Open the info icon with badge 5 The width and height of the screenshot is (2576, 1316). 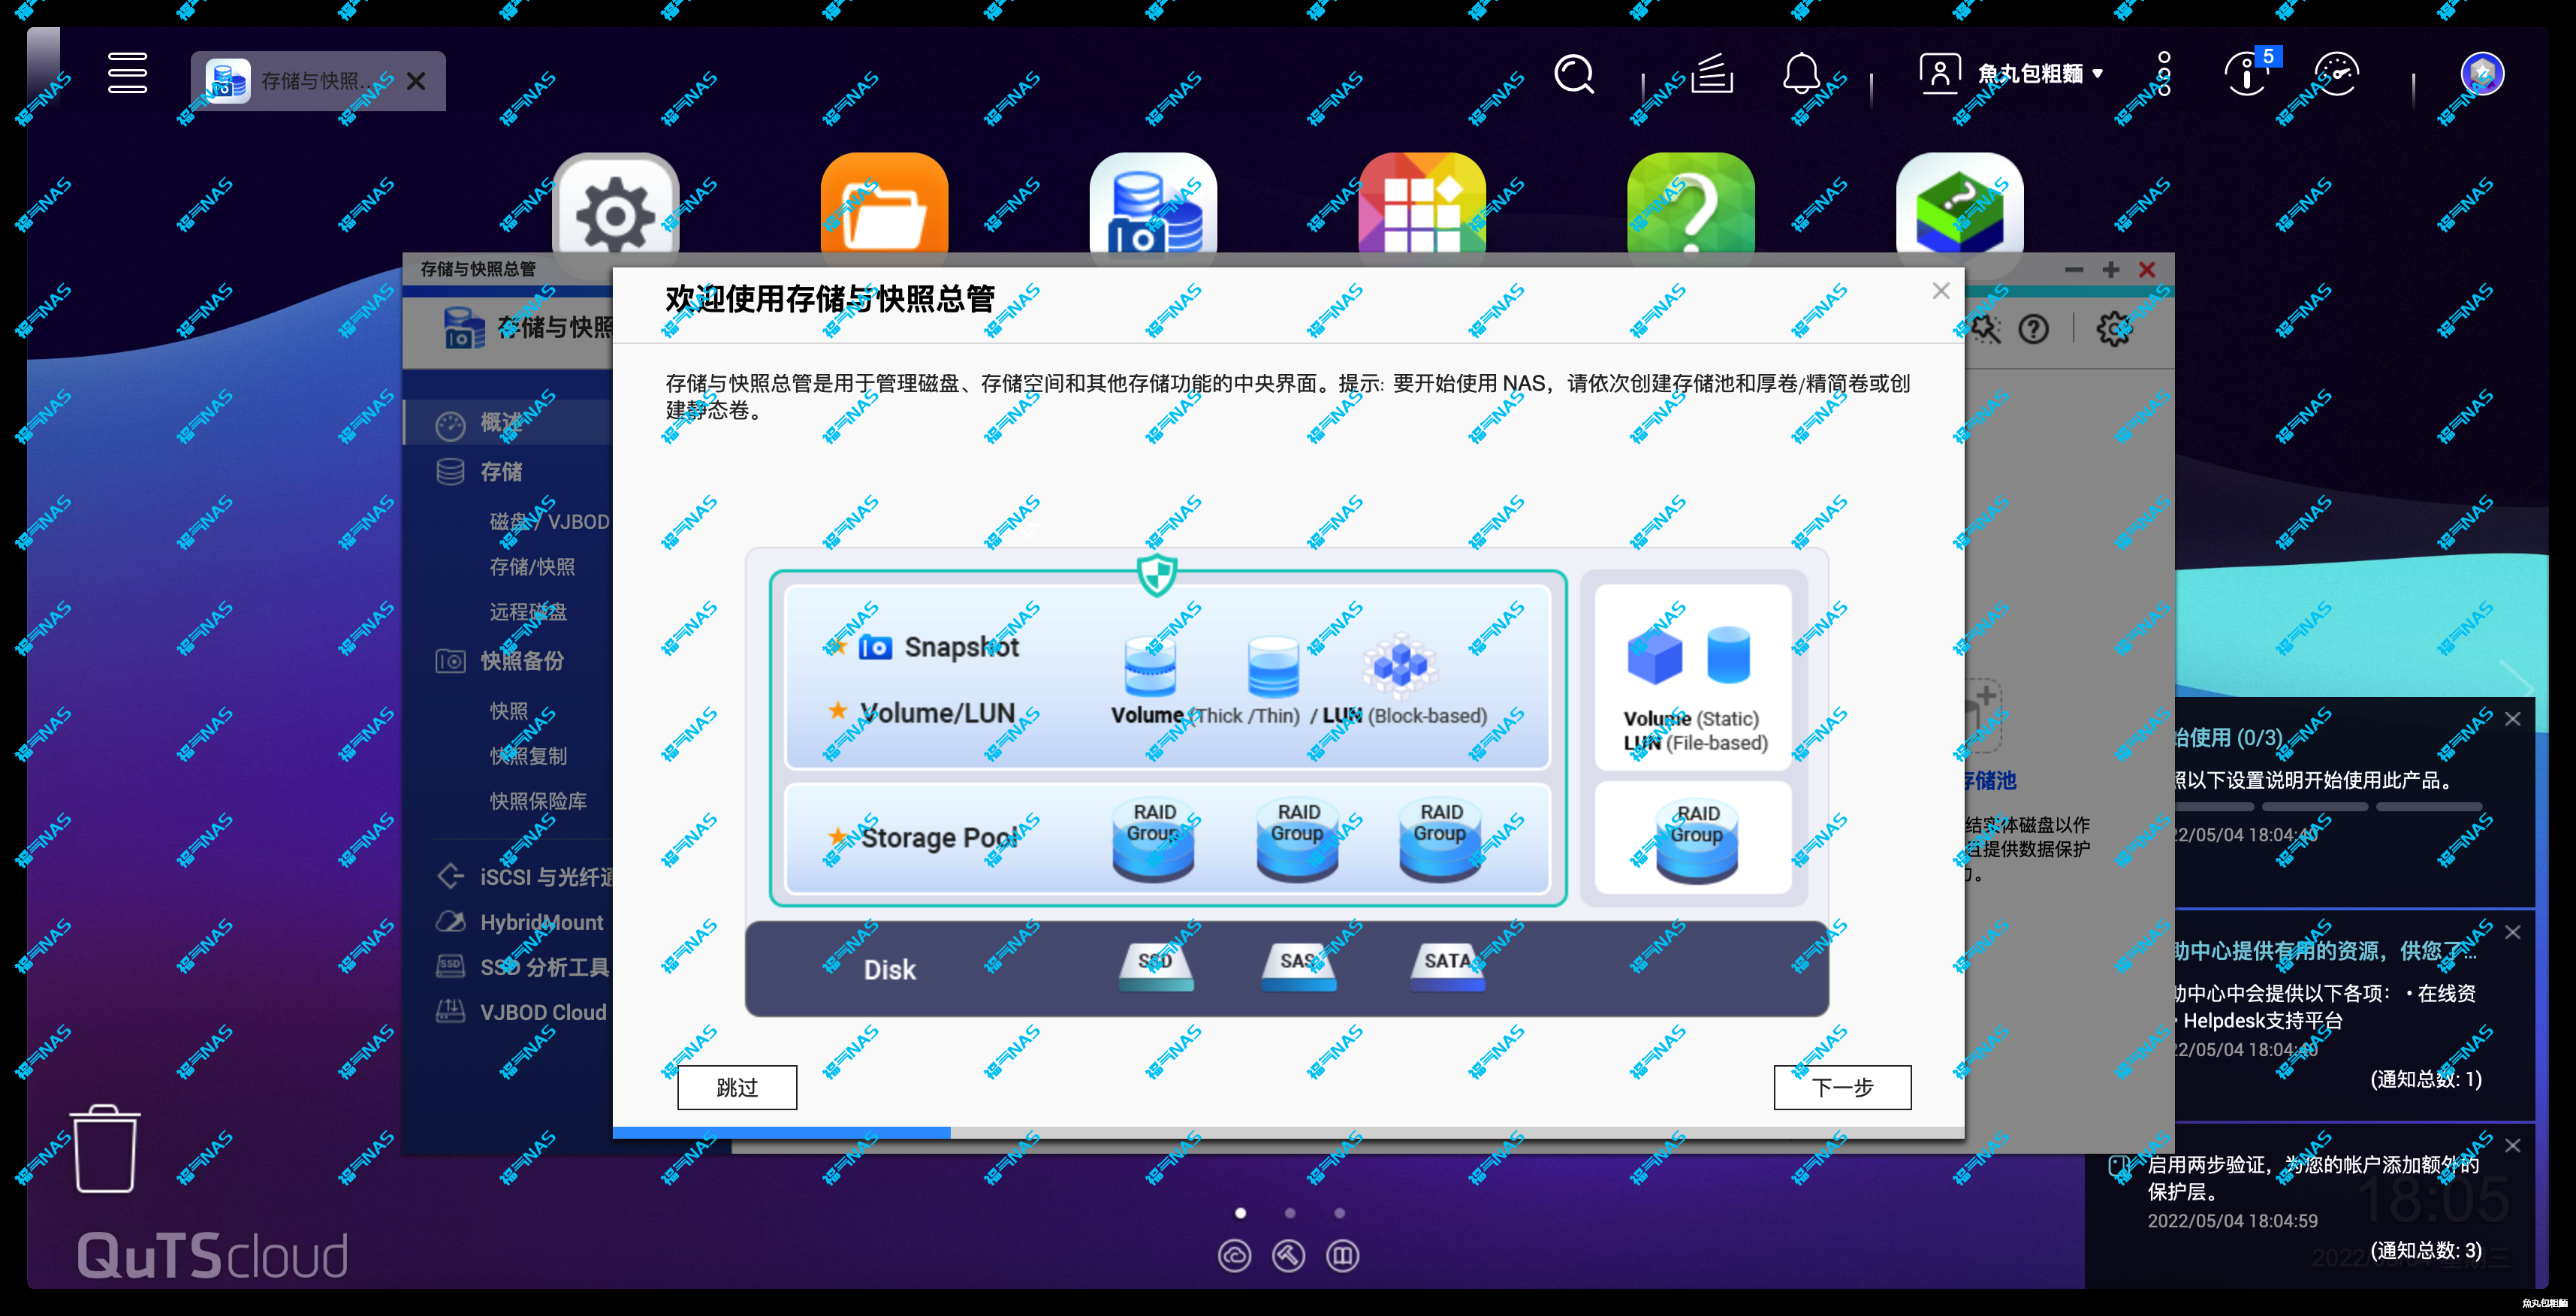pyautogui.click(x=2247, y=74)
